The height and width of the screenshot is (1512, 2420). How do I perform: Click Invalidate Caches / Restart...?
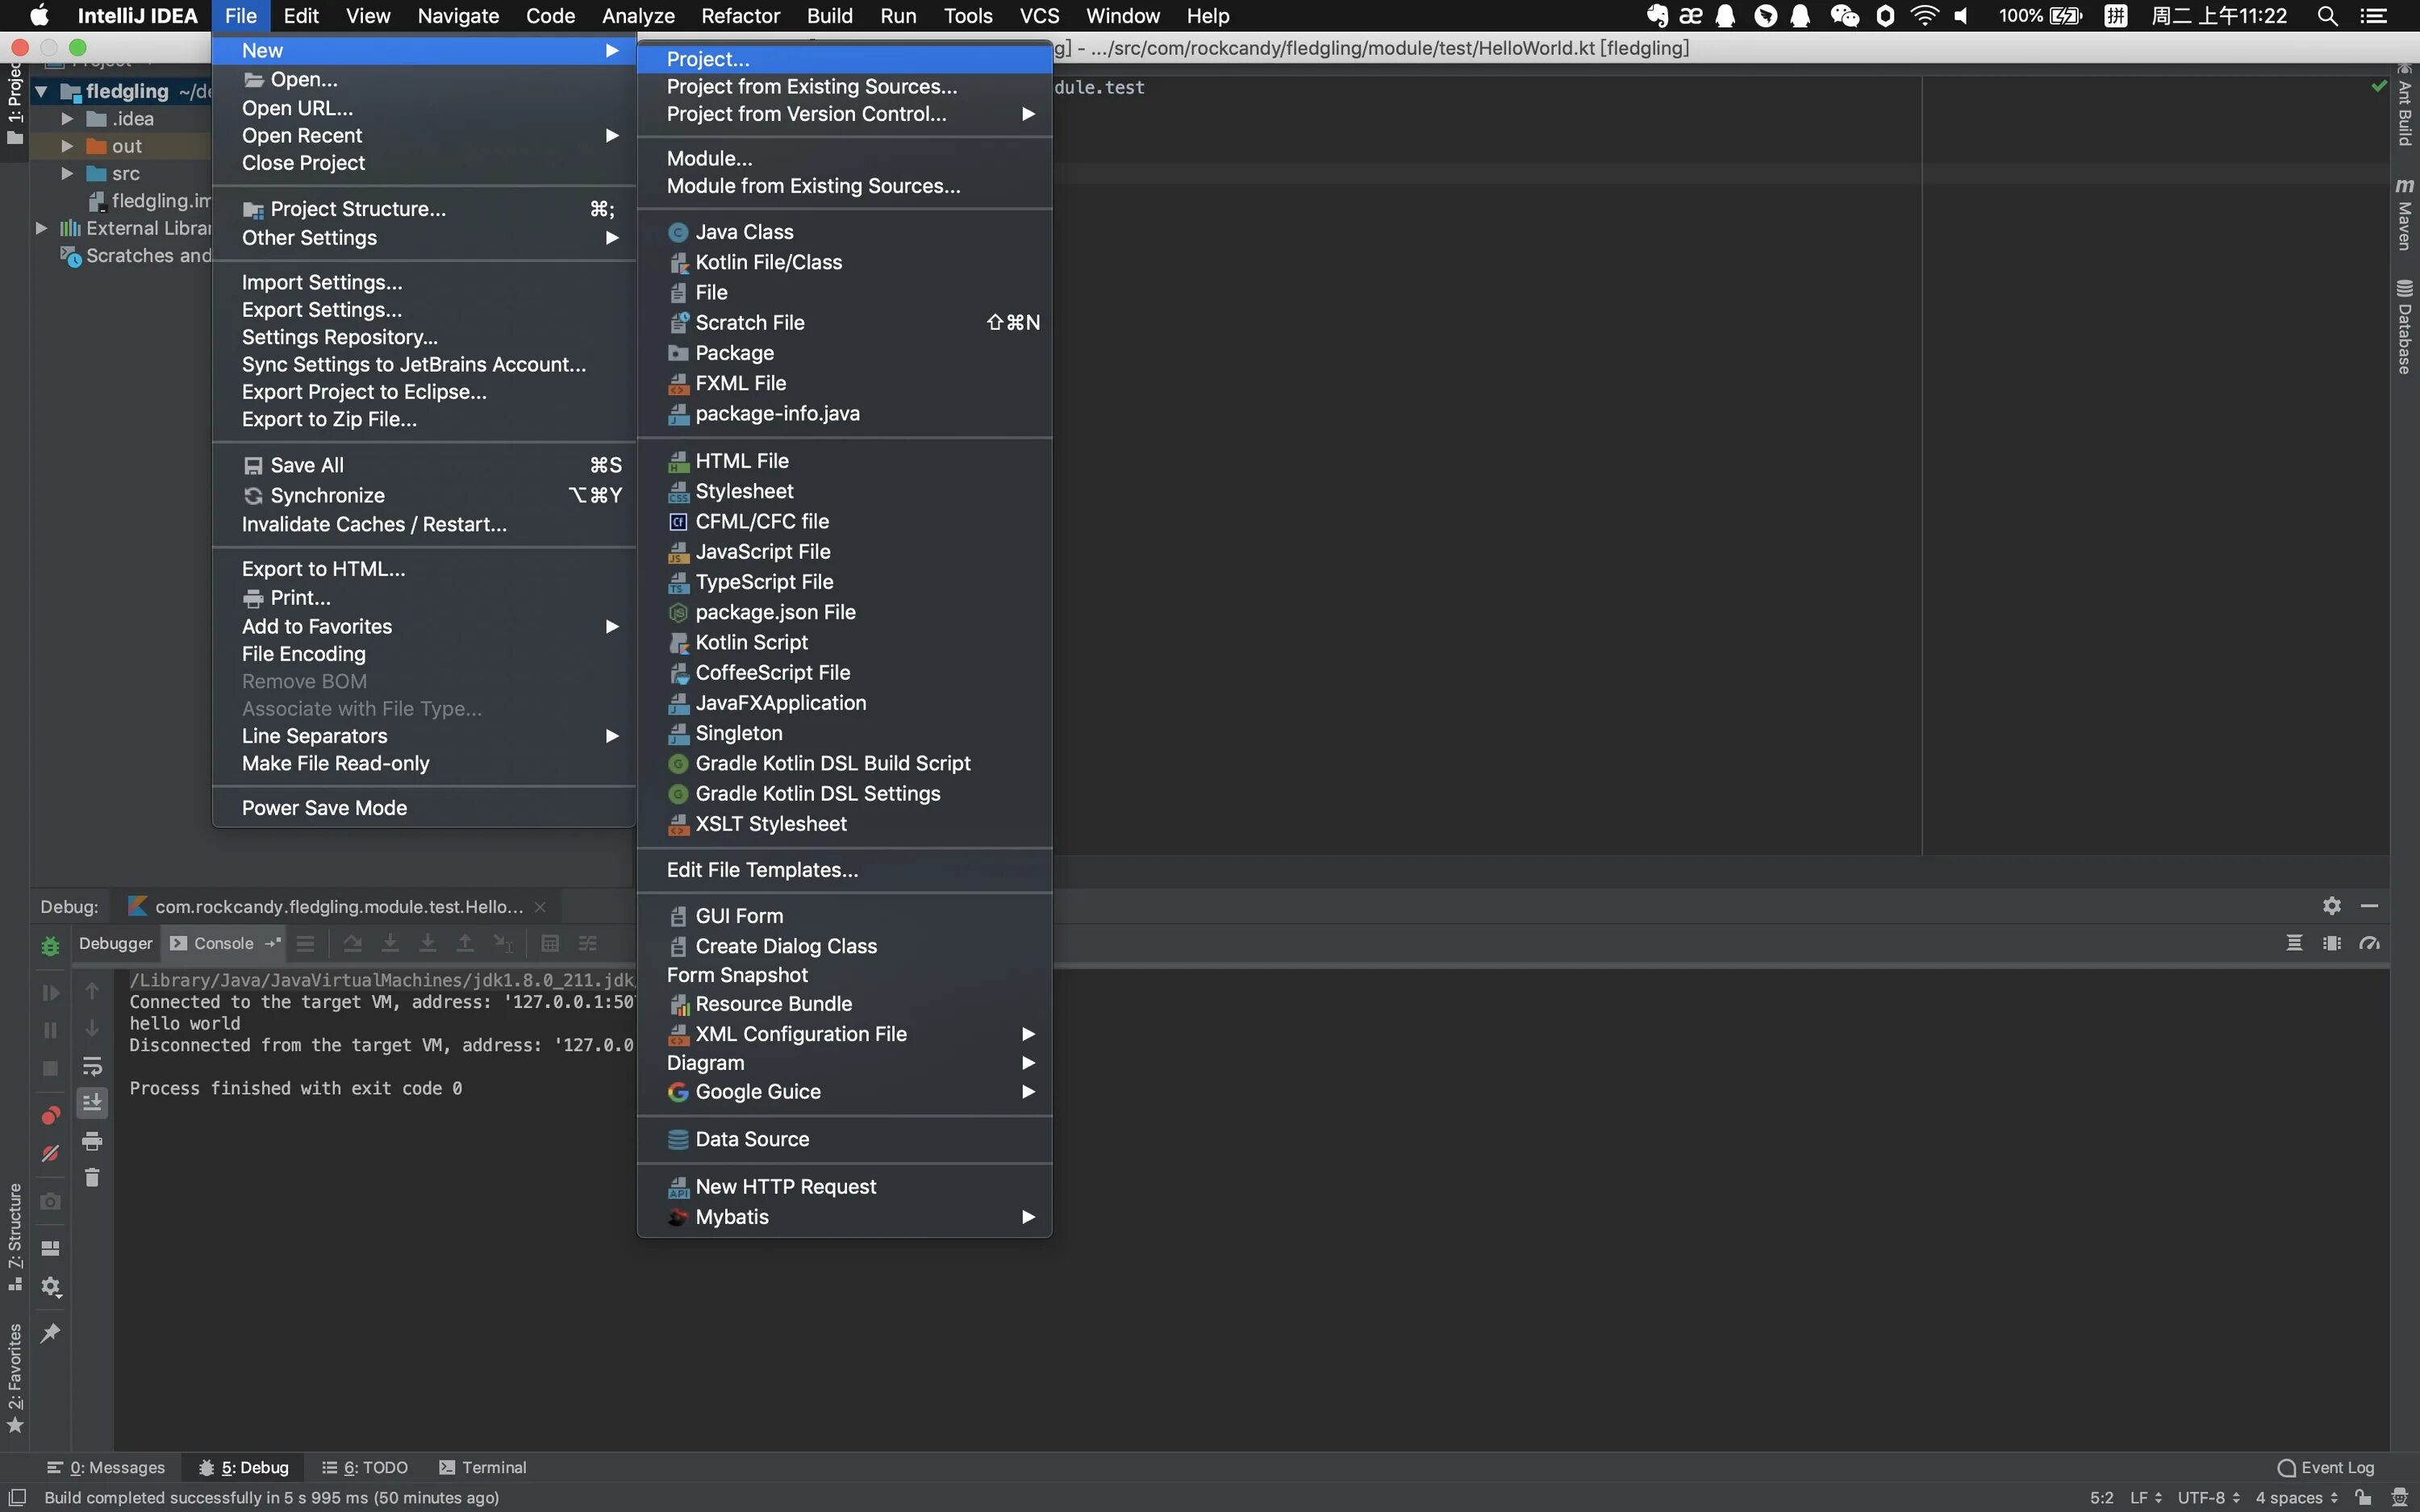(x=424, y=525)
